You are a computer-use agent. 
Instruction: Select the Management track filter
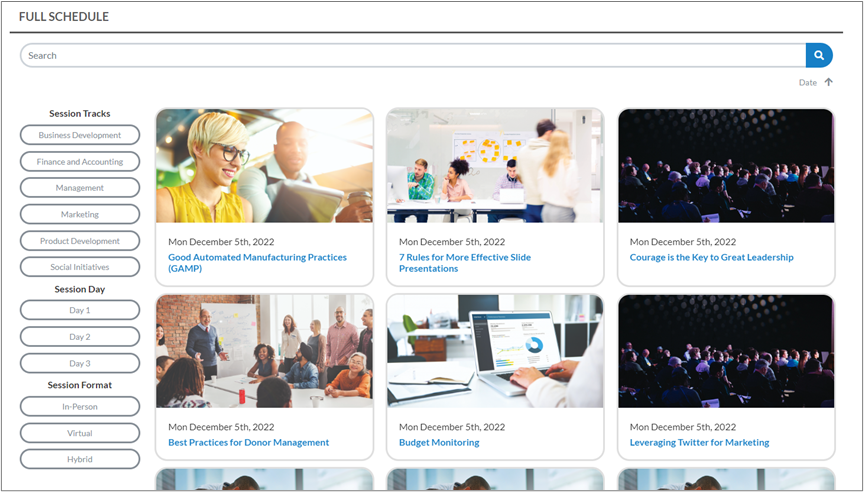80,188
